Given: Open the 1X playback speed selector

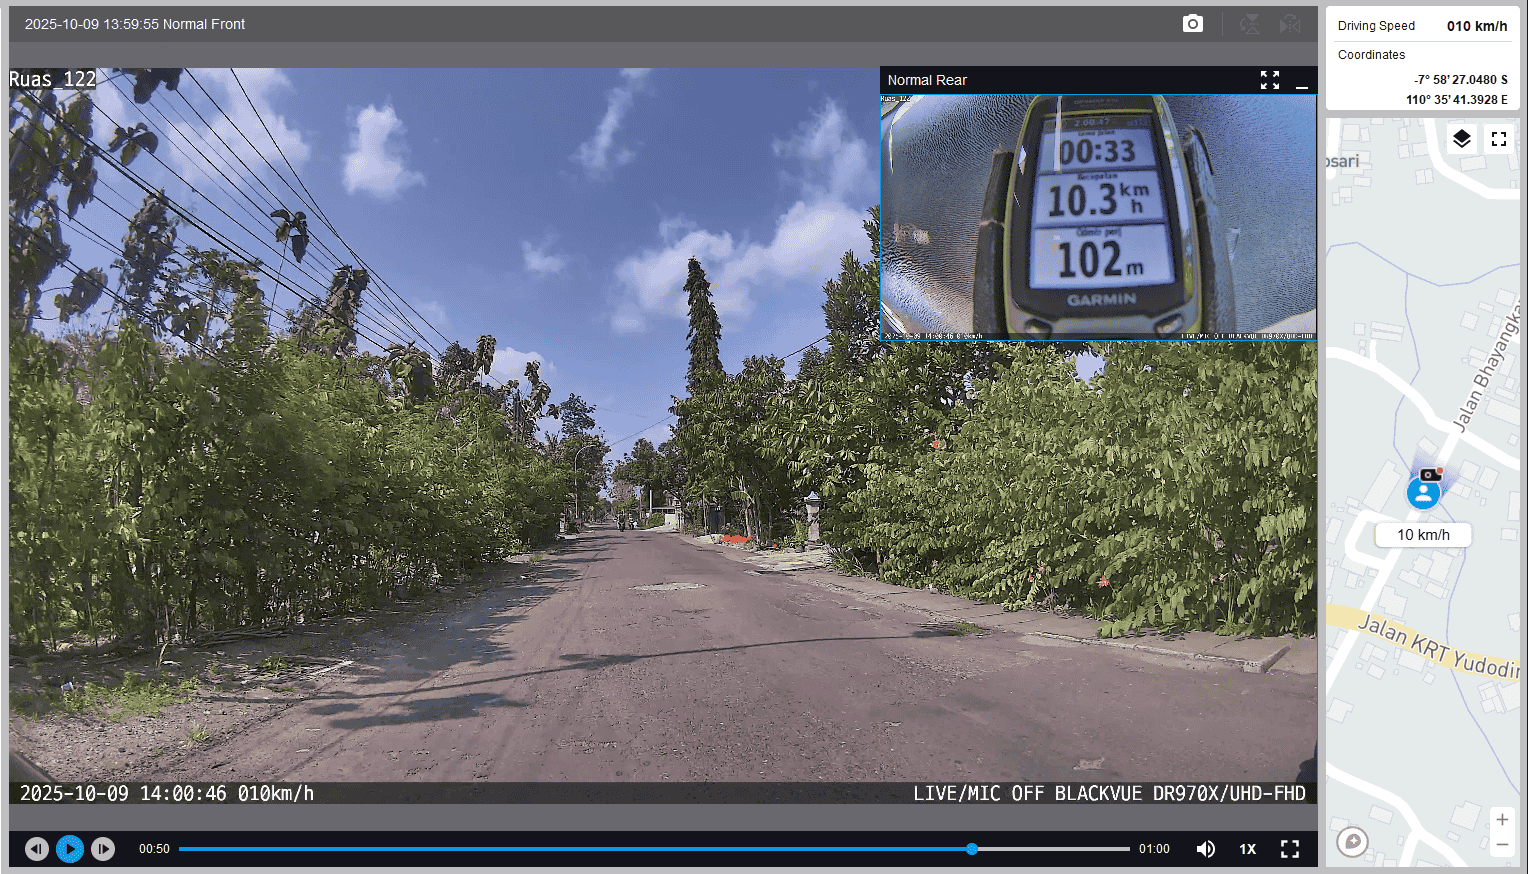Looking at the screenshot, I should (x=1247, y=849).
